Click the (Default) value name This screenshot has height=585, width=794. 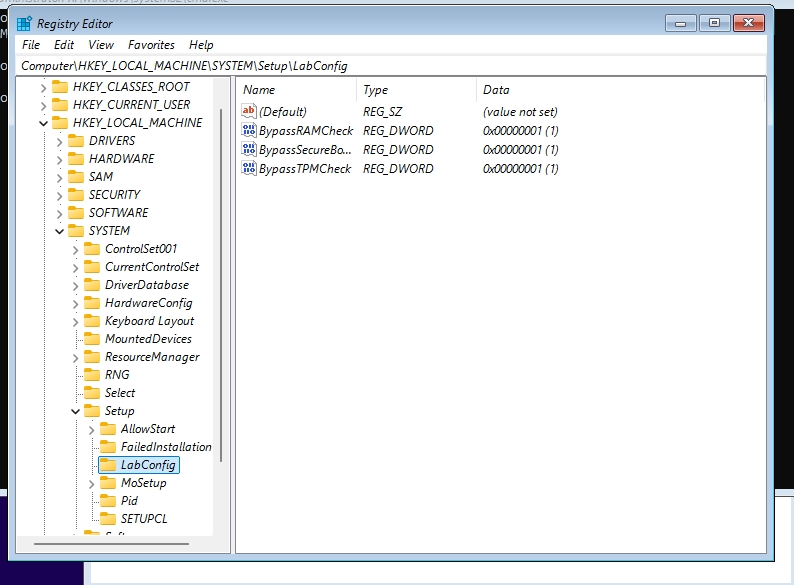pos(283,112)
